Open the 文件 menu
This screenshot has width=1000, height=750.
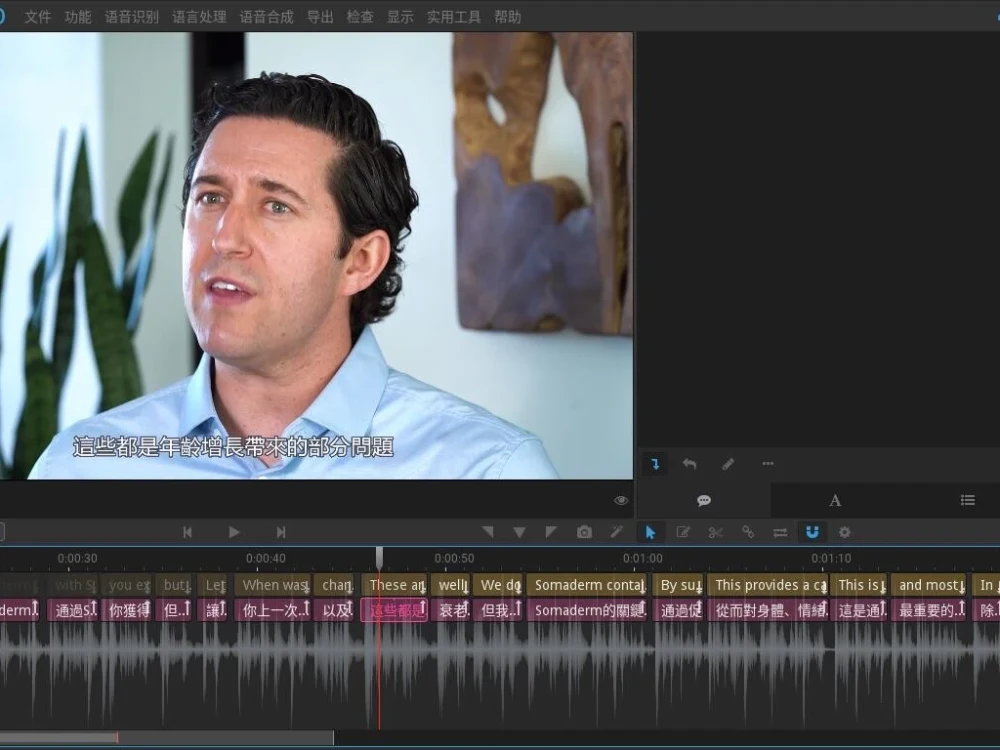(x=38, y=17)
